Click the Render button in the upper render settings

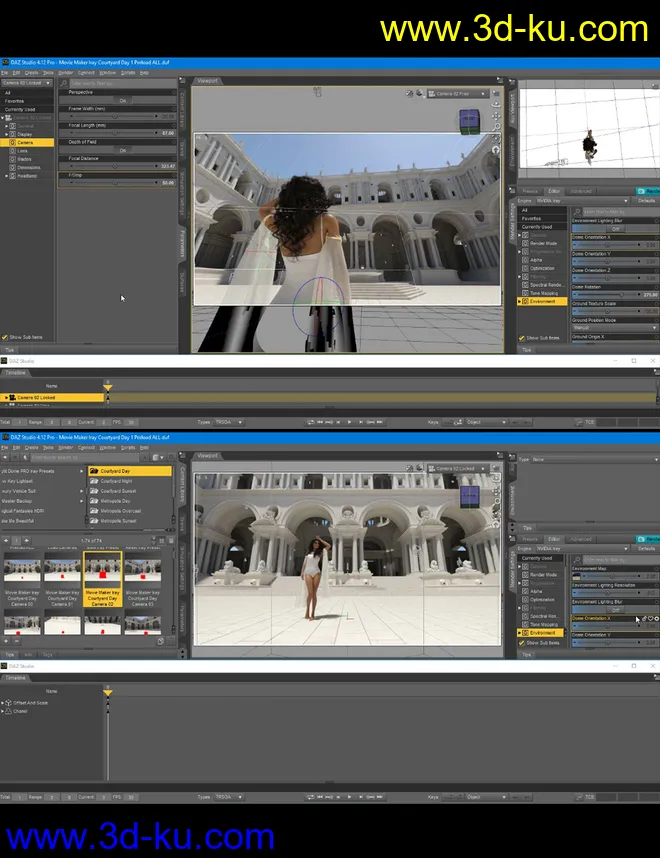tap(647, 191)
